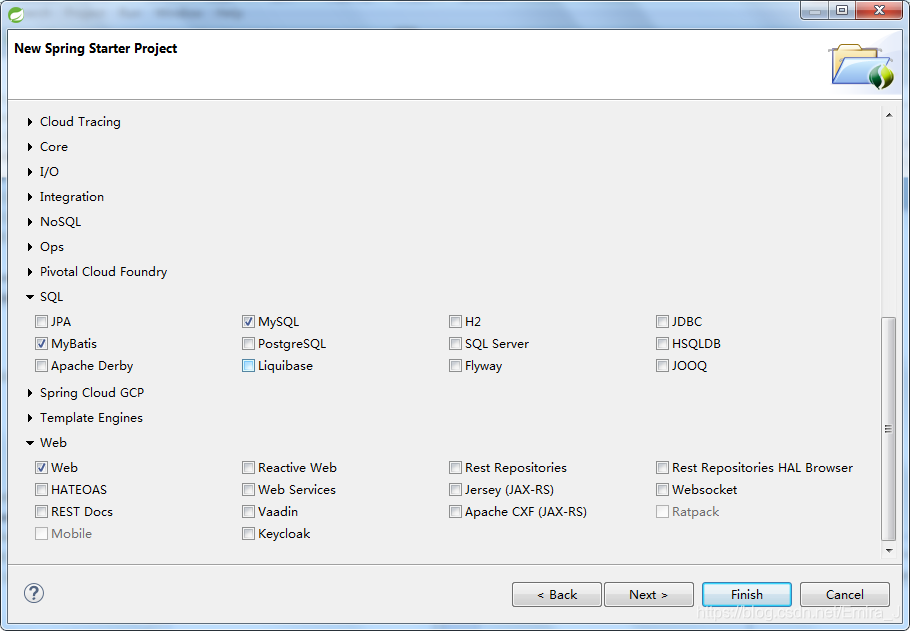
Task: Enable the JDBC checkbox
Action: (x=662, y=322)
